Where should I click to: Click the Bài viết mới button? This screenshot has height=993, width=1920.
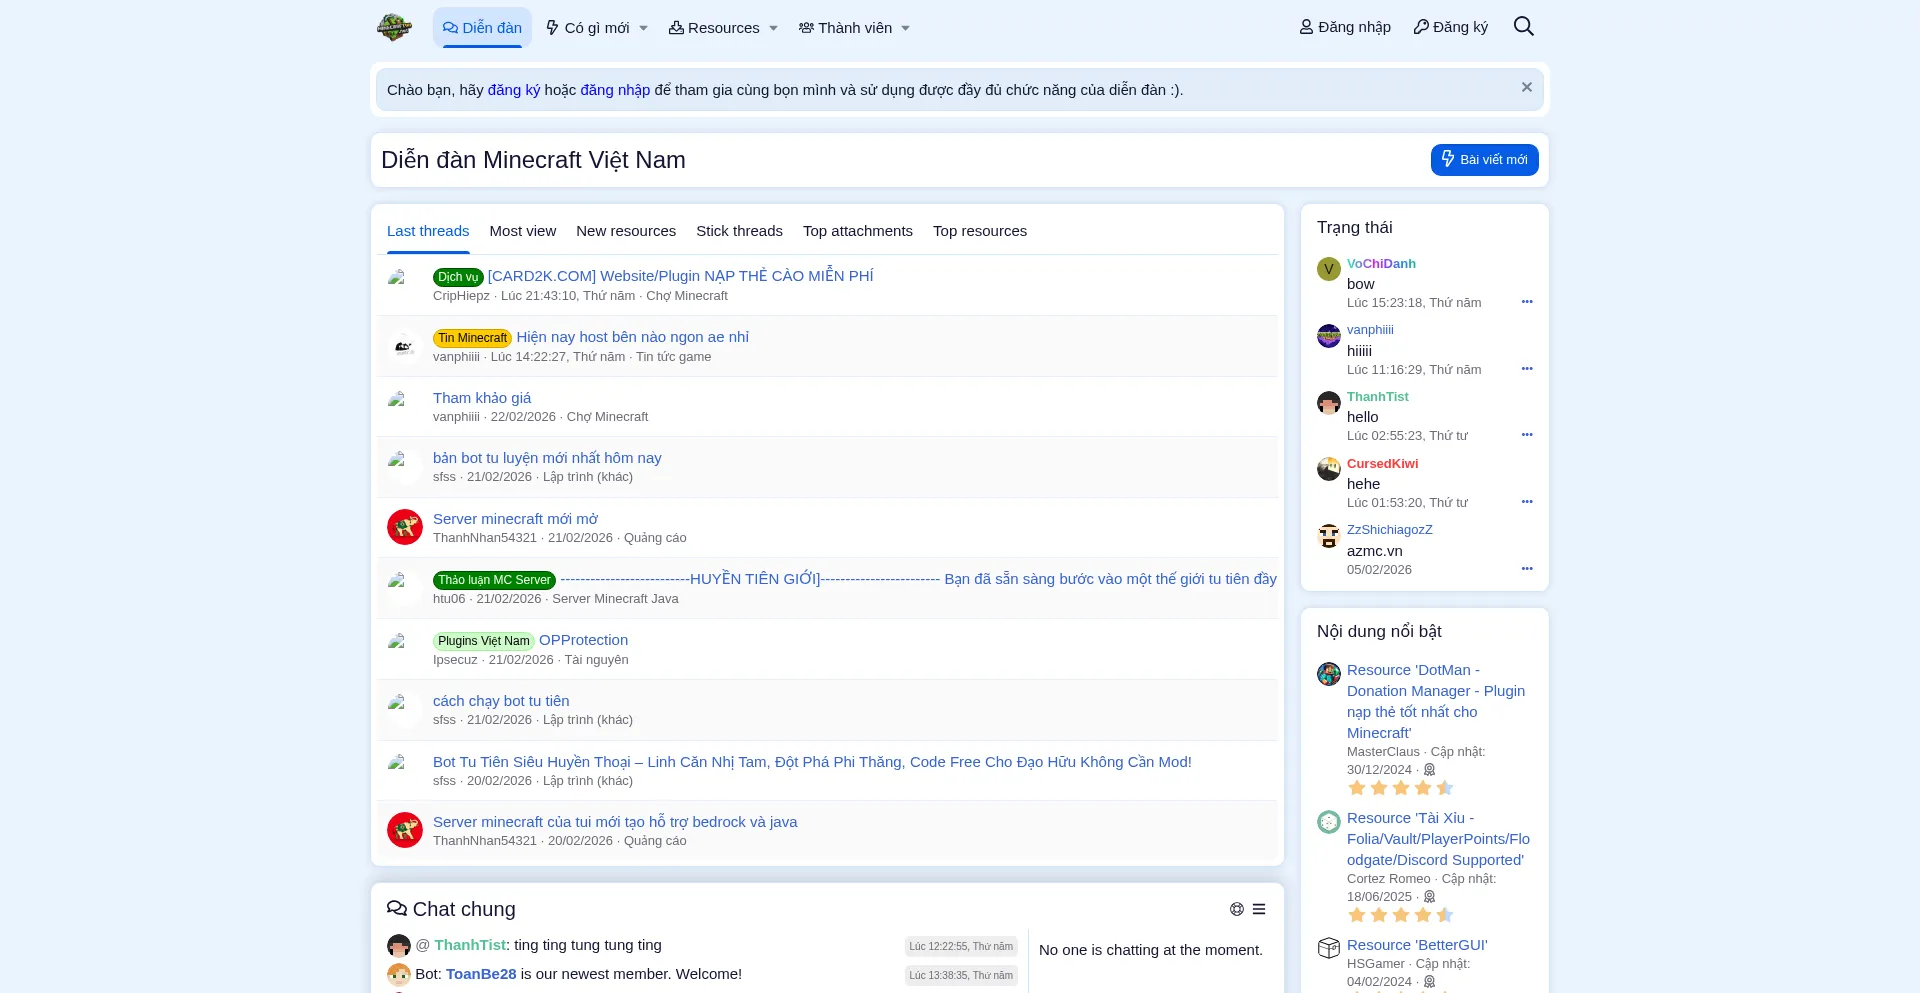[x=1485, y=160]
